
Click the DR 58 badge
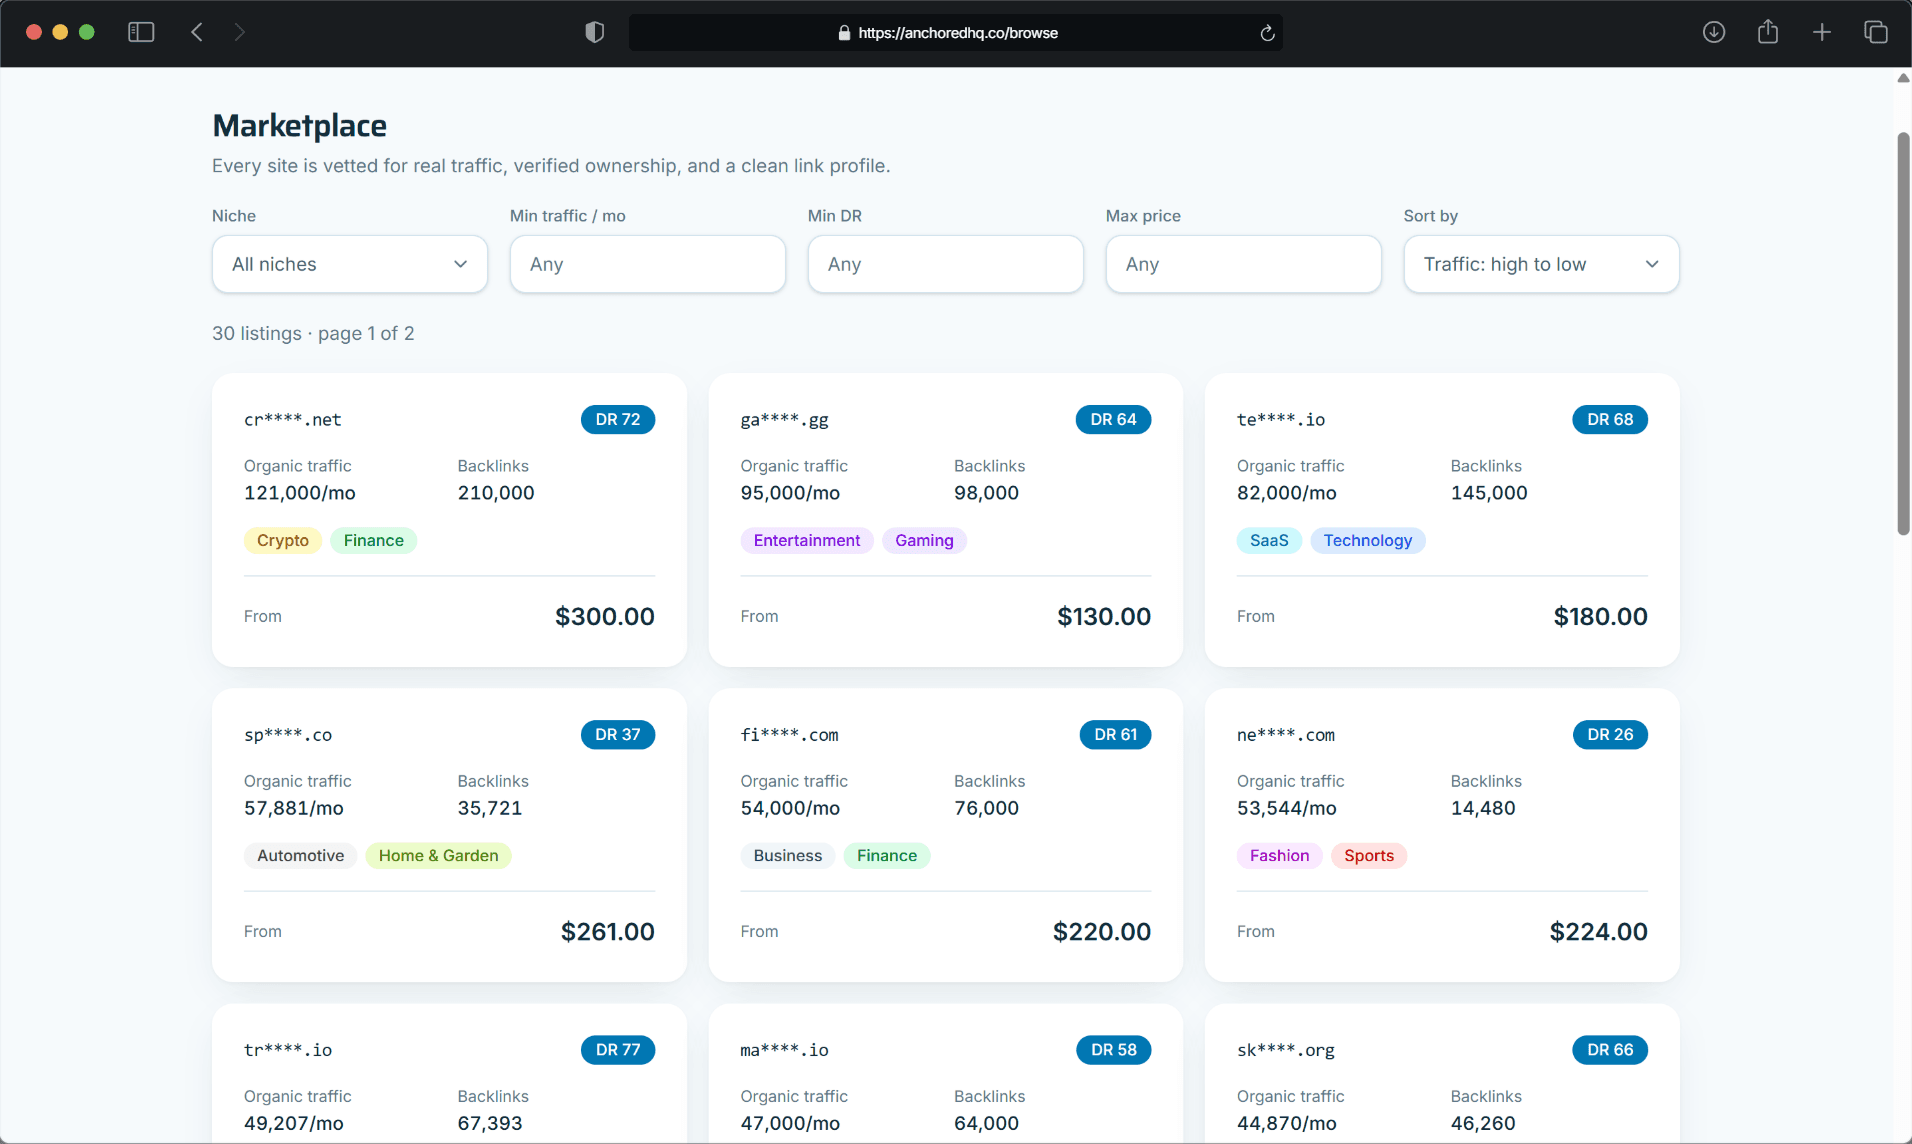pyautogui.click(x=1114, y=1050)
